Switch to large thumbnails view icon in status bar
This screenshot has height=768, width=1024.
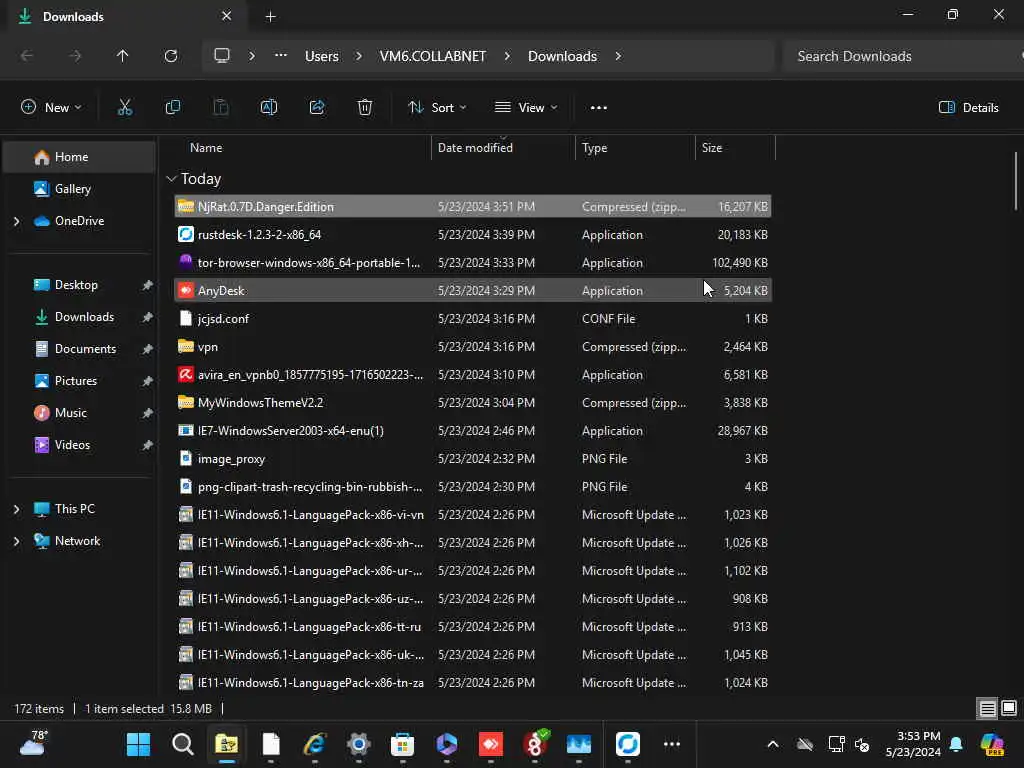1009,709
